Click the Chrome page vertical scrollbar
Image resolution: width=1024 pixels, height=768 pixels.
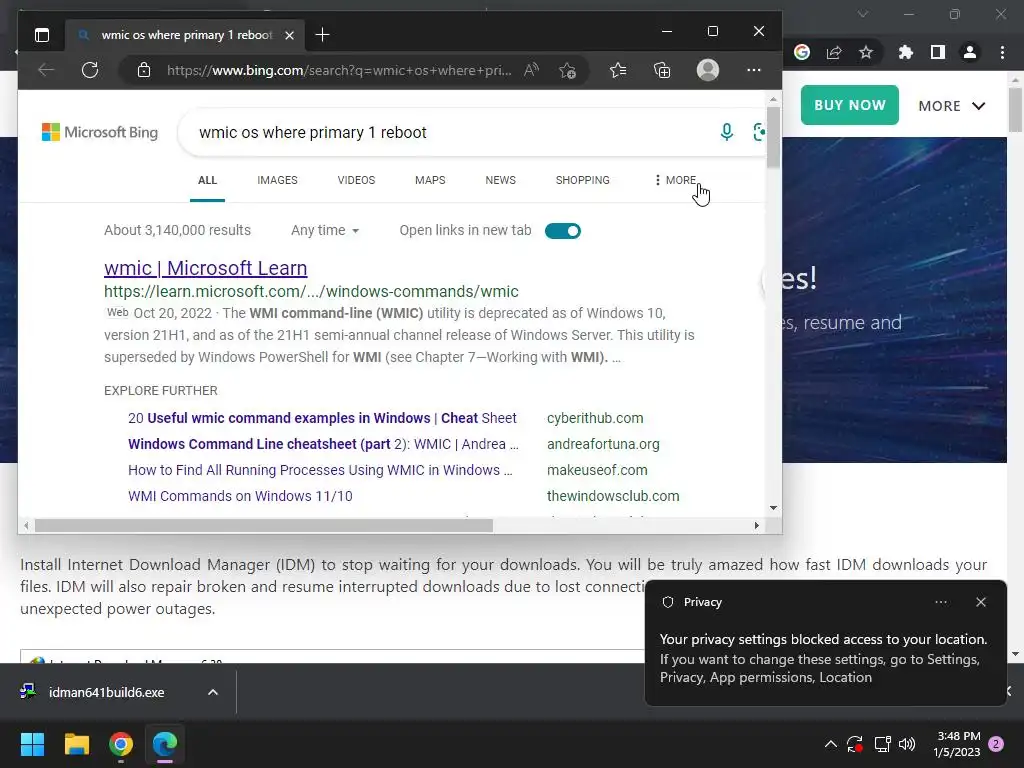1016,108
